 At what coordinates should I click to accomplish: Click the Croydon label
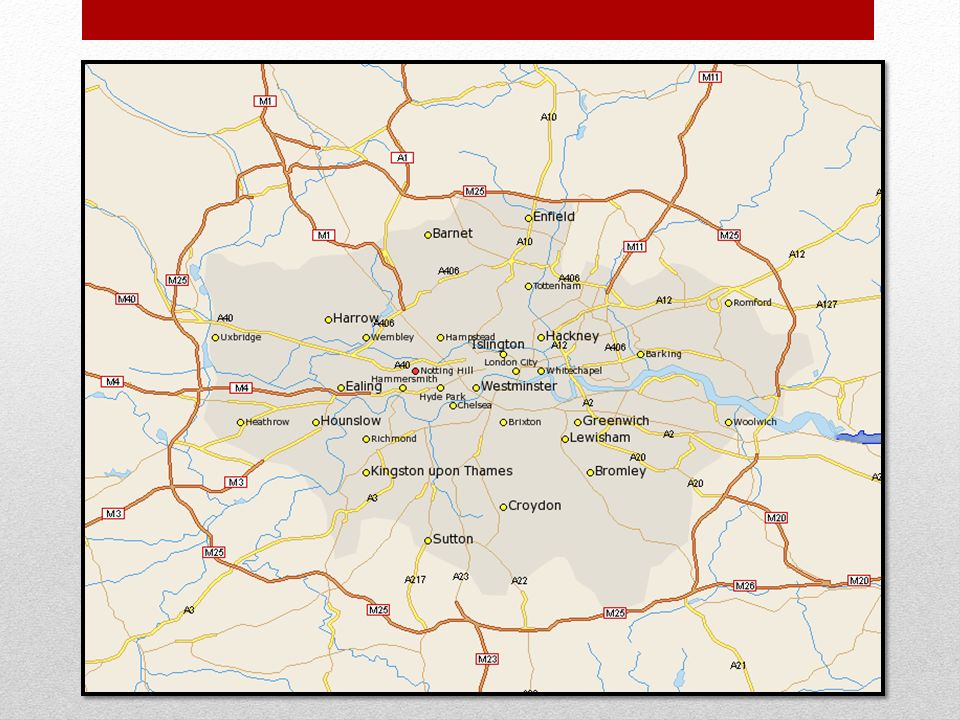534,506
